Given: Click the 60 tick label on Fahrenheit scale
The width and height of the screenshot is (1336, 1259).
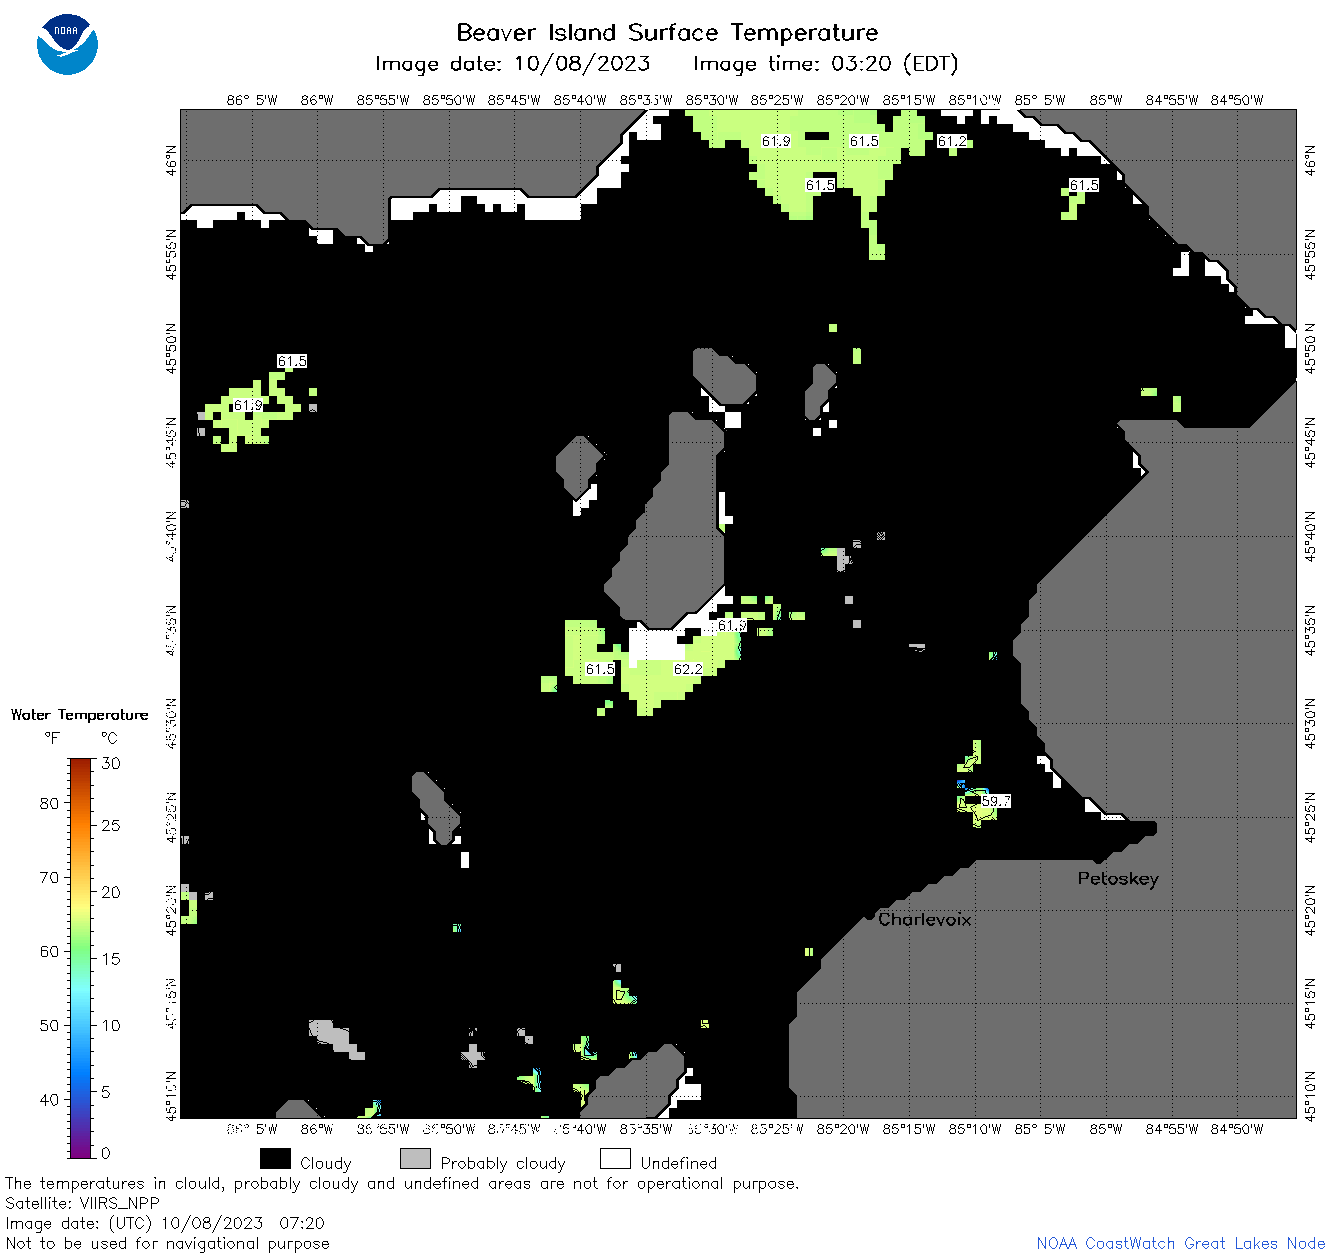Looking at the screenshot, I should 49,951.
